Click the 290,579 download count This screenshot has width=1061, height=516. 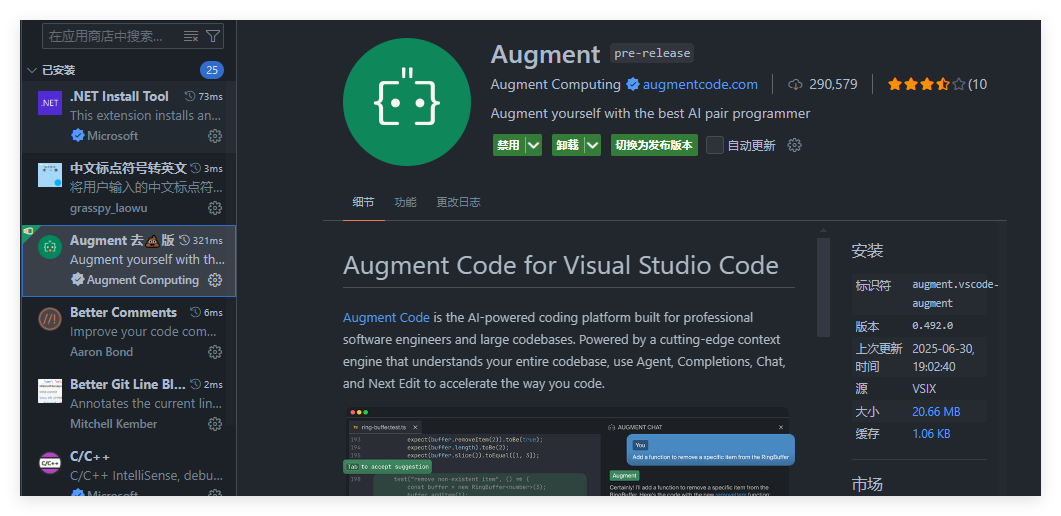[x=833, y=85]
